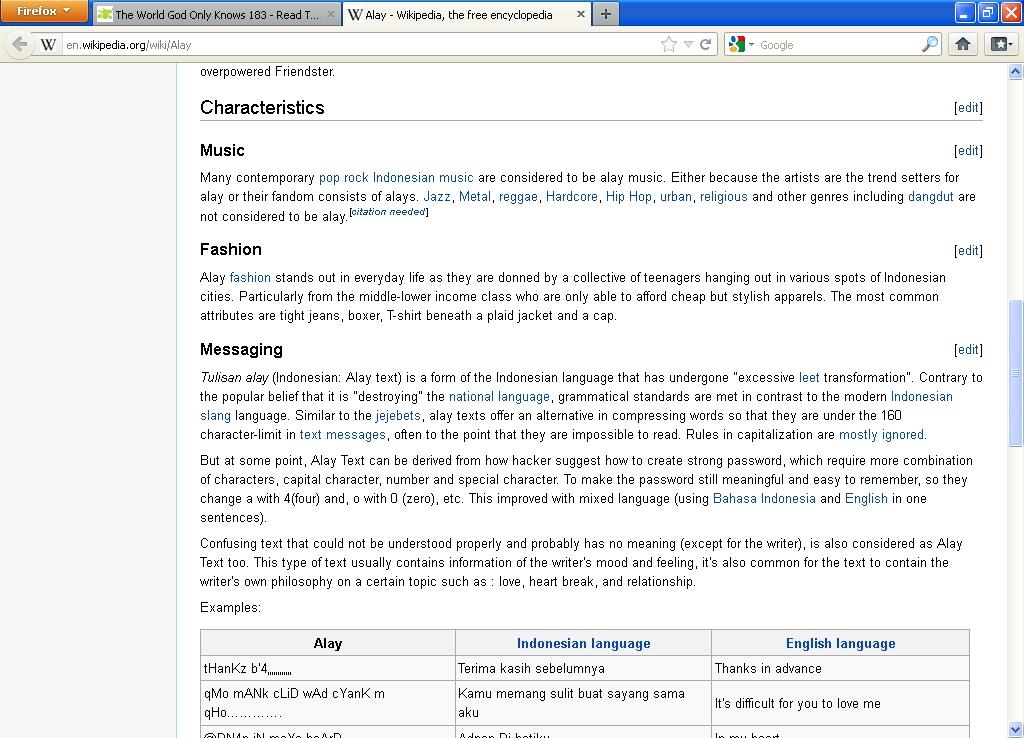Screen dimensions: 1024x738
Task: Click the English language table header link
Action: 840,643
